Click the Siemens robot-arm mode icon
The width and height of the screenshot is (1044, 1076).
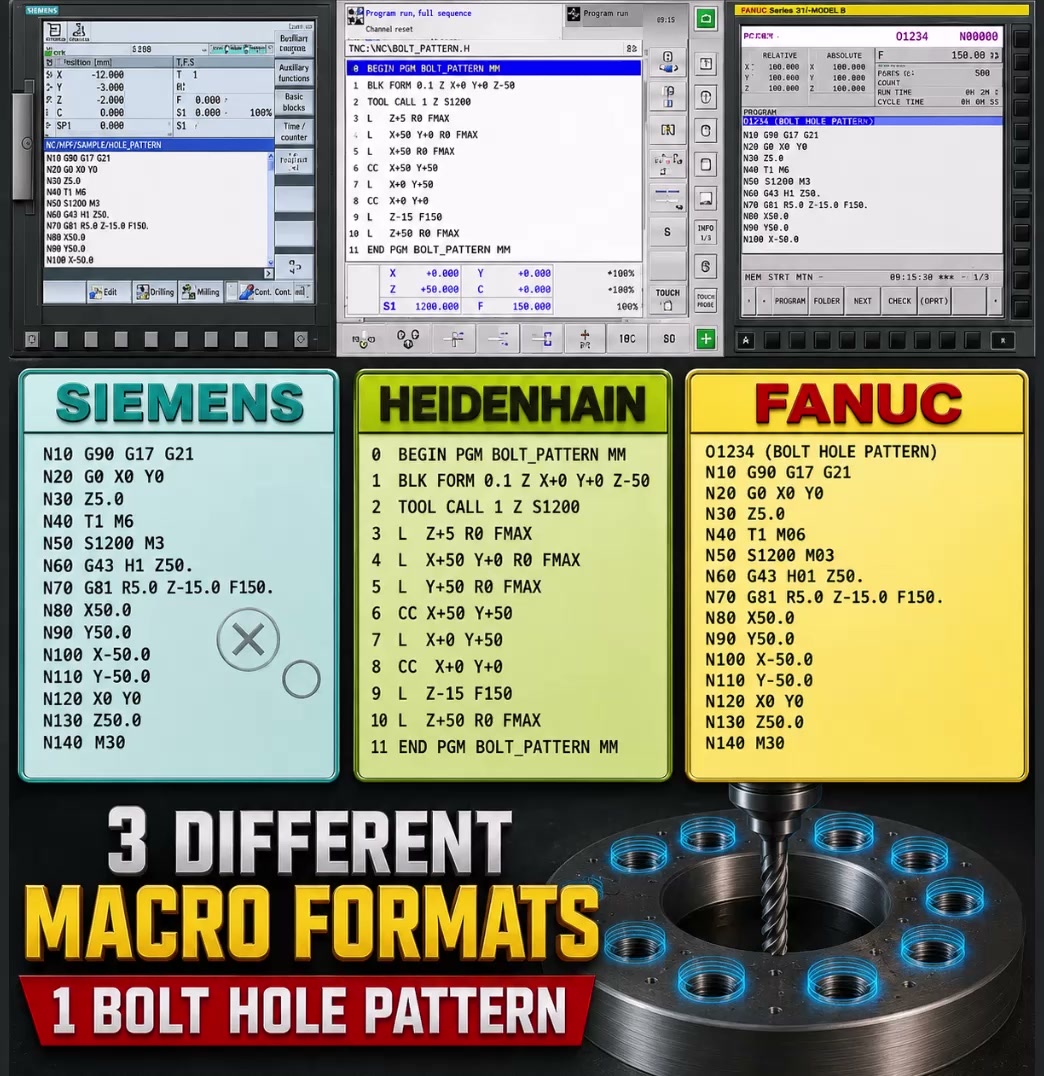79,30
